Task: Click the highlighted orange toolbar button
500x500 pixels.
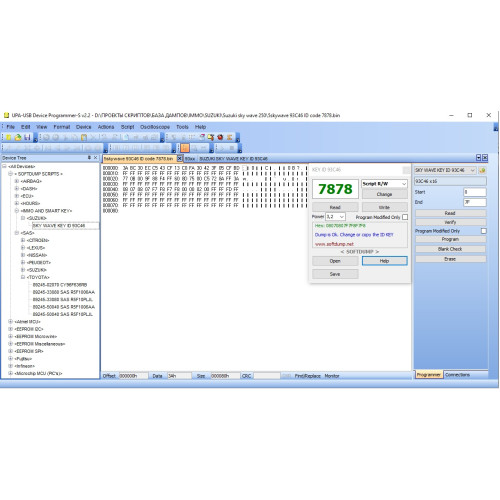Action: pyautogui.click(x=185, y=148)
